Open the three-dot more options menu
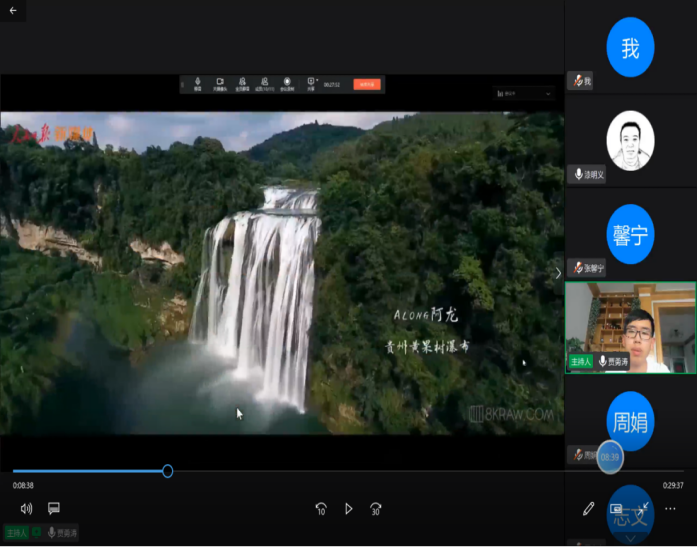The height and width of the screenshot is (547, 697). pyautogui.click(x=671, y=509)
